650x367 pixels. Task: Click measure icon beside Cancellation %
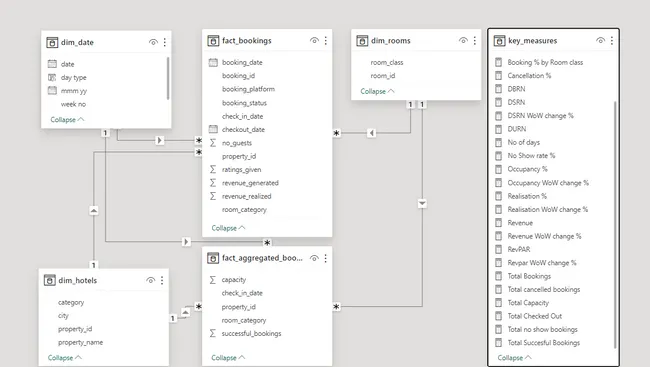[499, 75]
